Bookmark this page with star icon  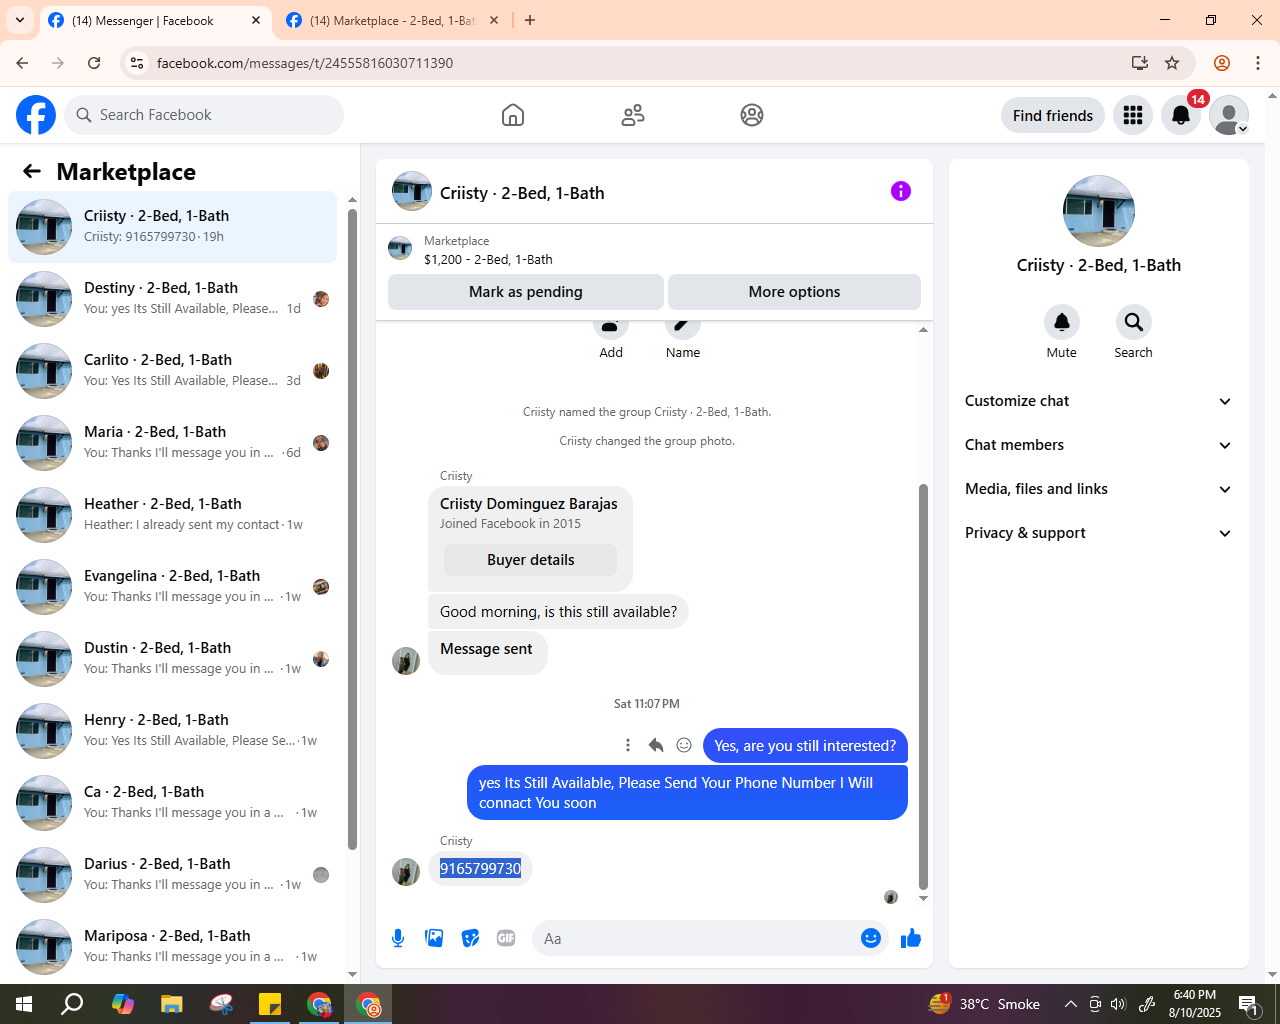pos(1172,63)
